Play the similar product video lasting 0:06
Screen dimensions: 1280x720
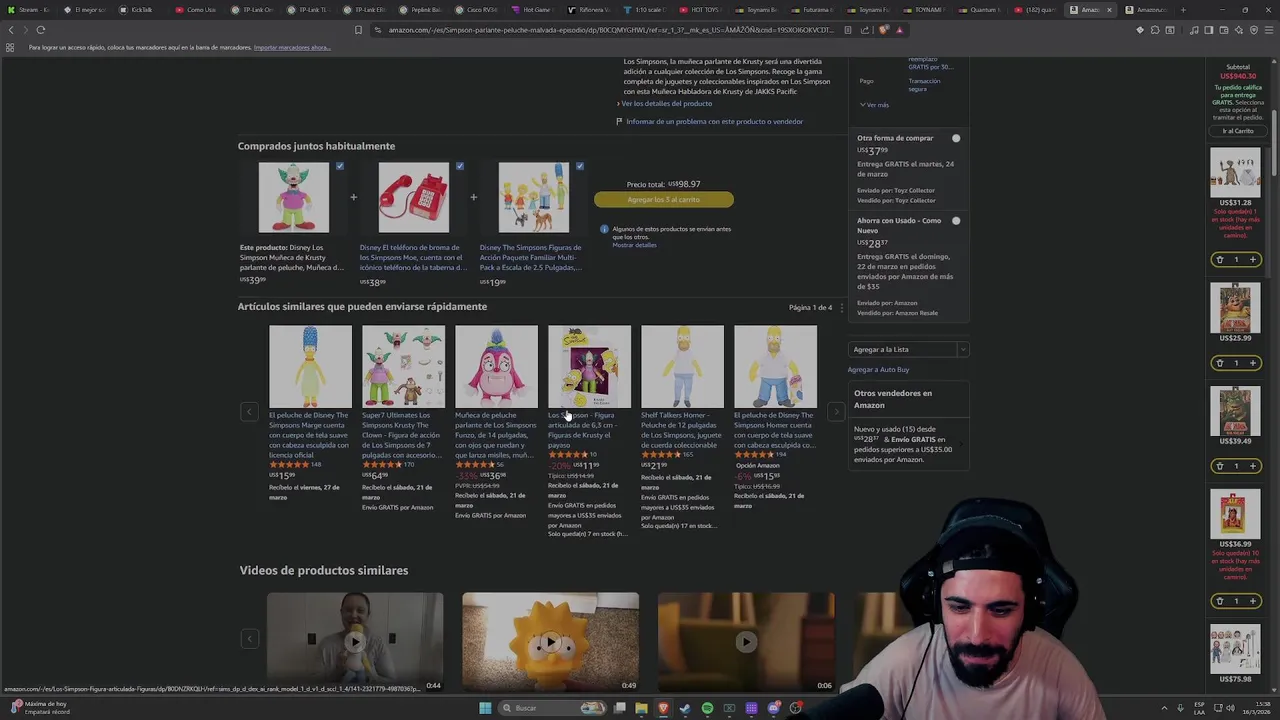[x=746, y=642]
